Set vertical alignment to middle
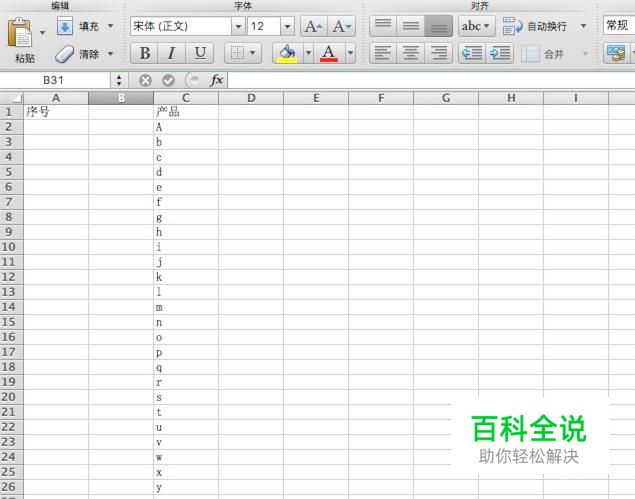635x499 pixels. (x=411, y=26)
